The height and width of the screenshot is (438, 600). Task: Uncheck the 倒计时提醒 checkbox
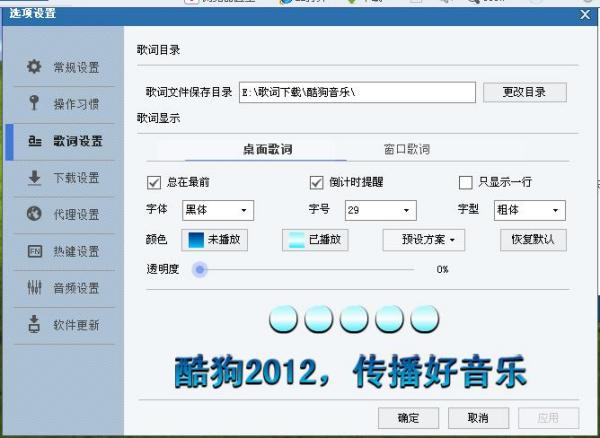316,182
